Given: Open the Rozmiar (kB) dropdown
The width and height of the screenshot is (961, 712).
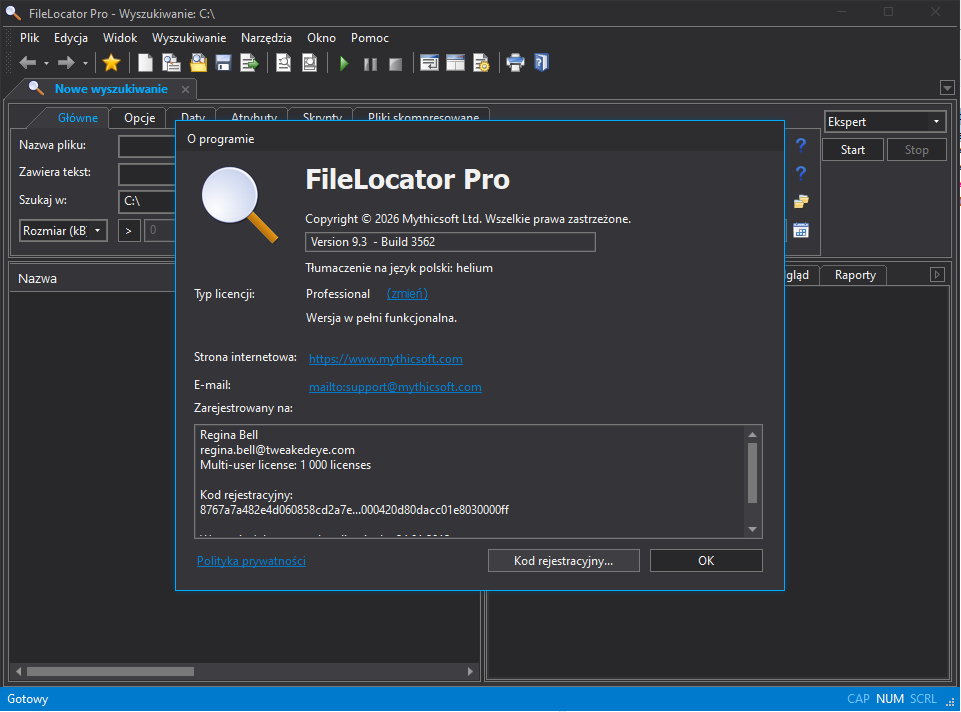Looking at the screenshot, I should [x=63, y=230].
